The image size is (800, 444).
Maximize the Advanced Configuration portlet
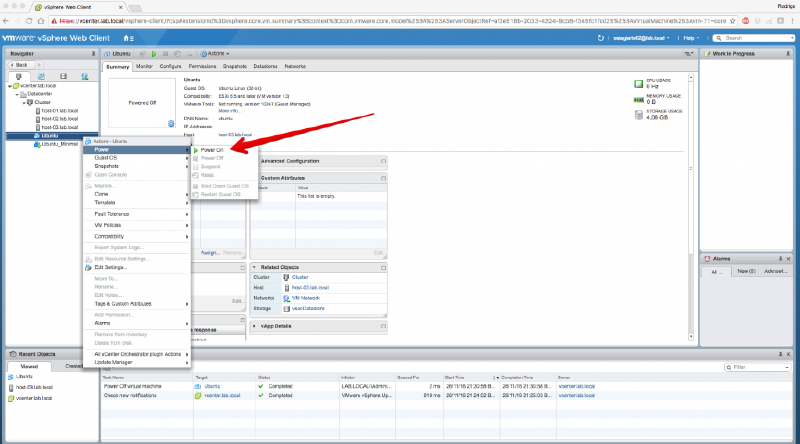[x=383, y=161]
